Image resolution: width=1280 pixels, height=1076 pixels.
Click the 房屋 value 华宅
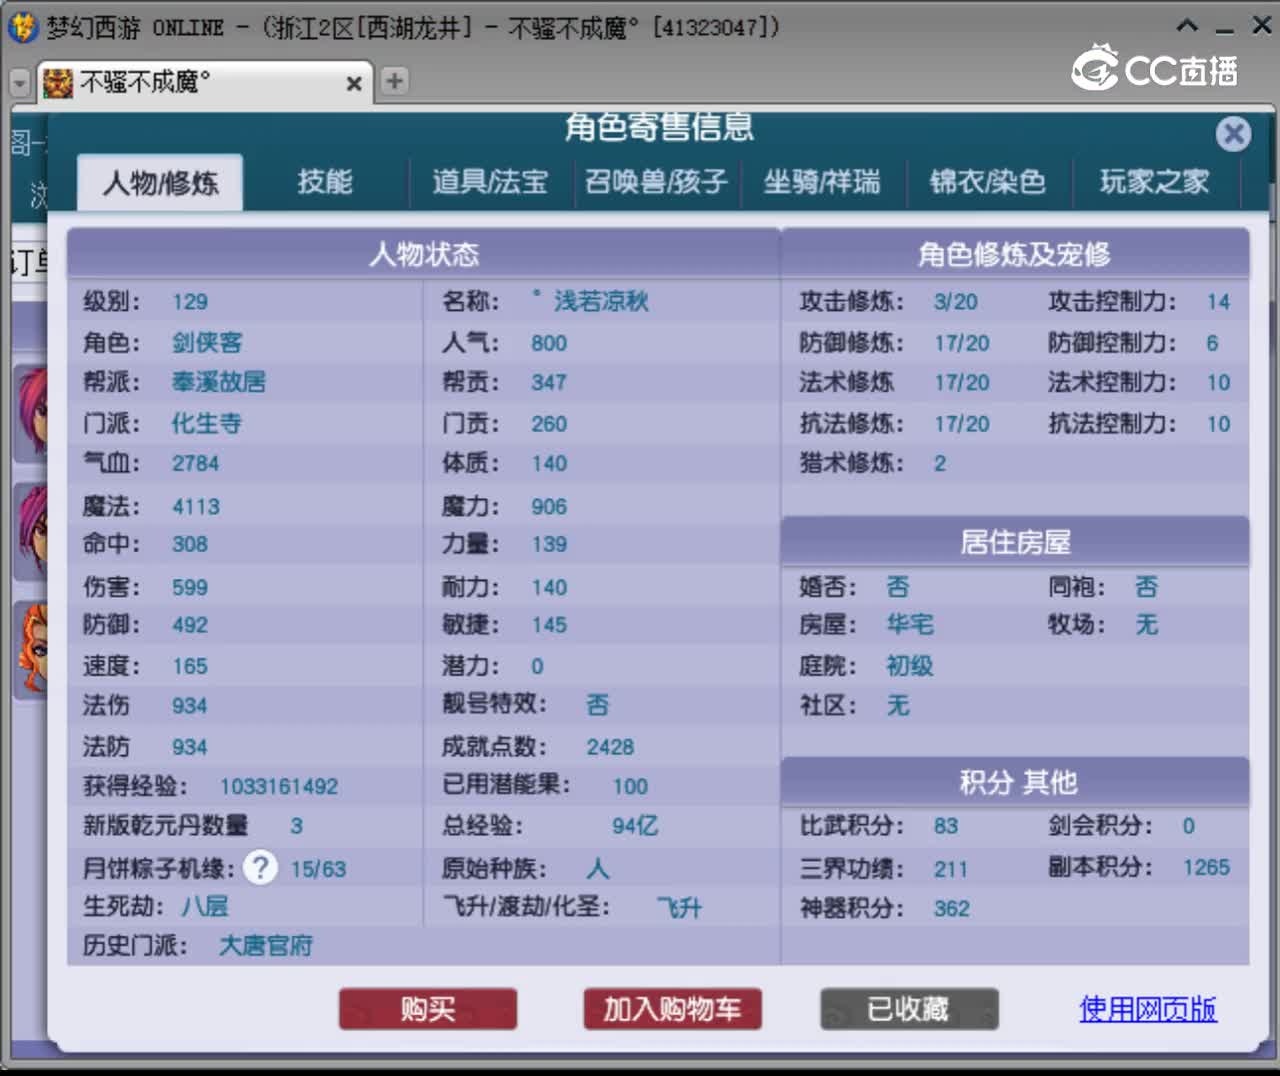[x=910, y=625]
